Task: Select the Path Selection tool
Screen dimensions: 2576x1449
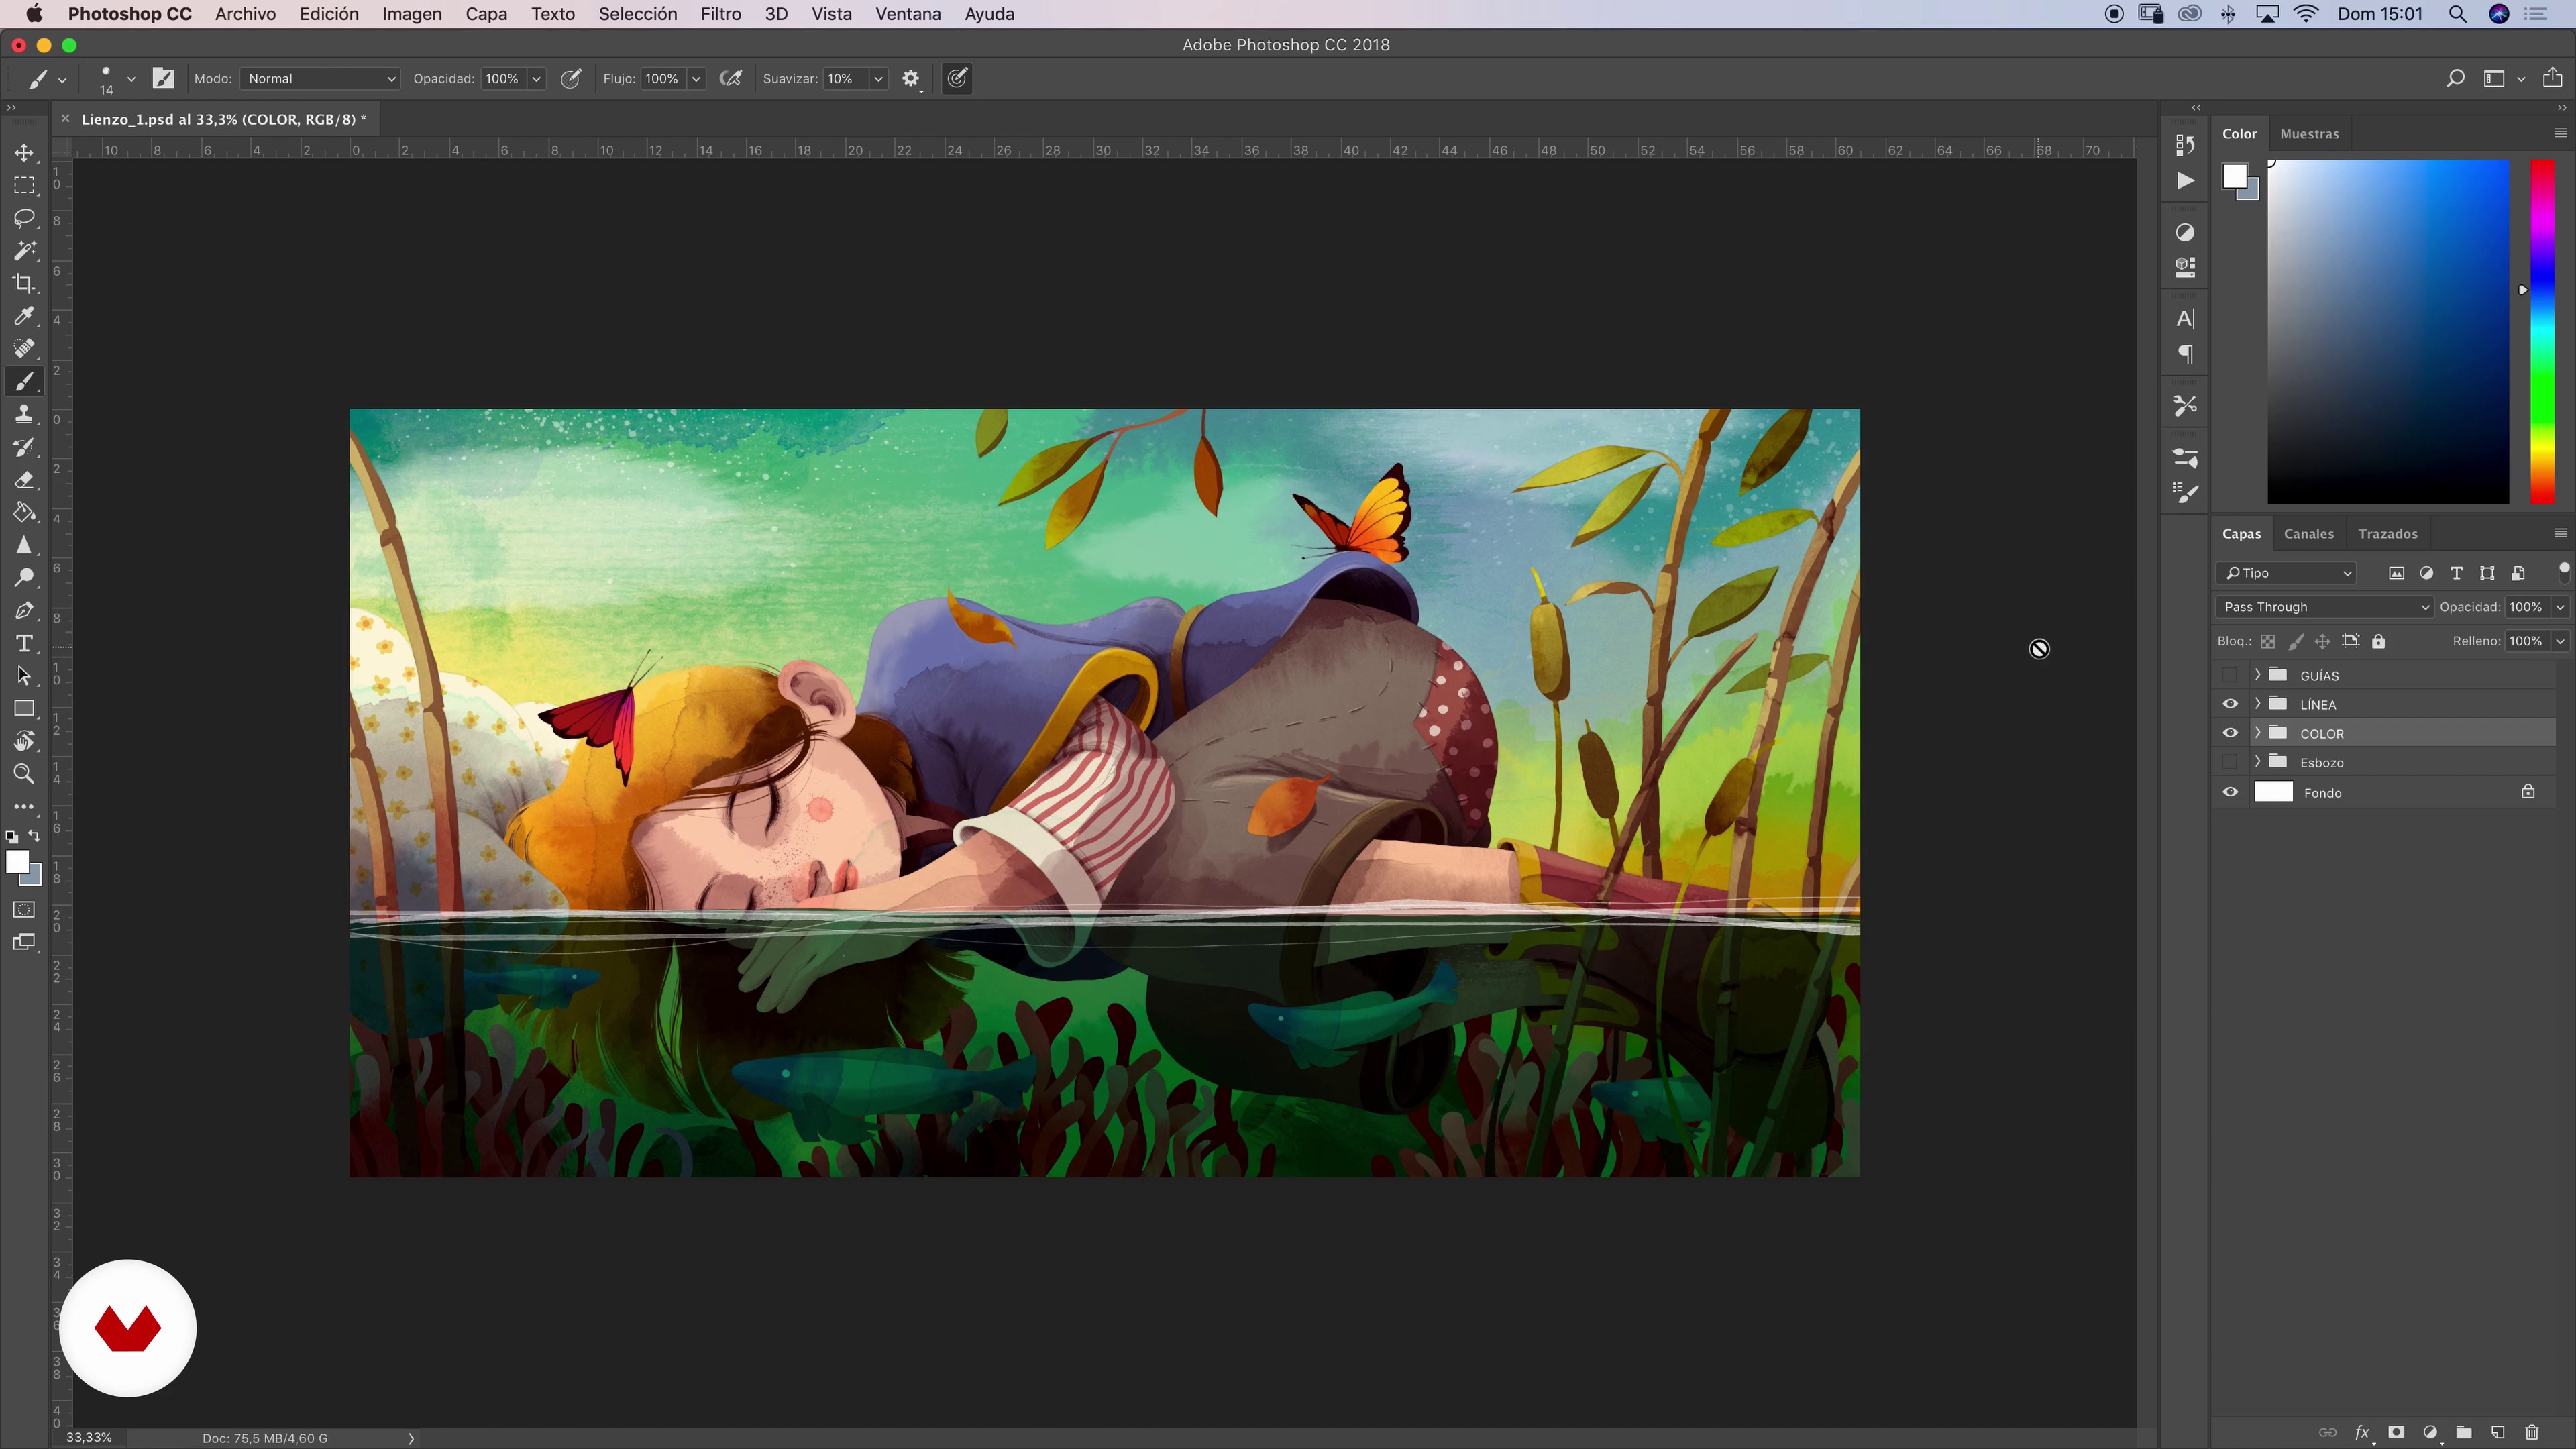Action: click(24, 675)
